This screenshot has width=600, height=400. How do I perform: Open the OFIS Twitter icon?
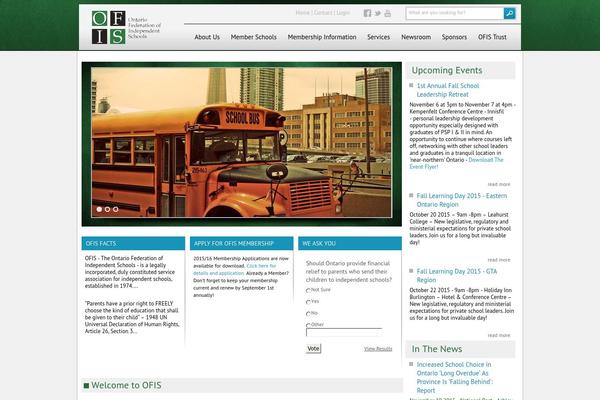pyautogui.click(x=378, y=13)
